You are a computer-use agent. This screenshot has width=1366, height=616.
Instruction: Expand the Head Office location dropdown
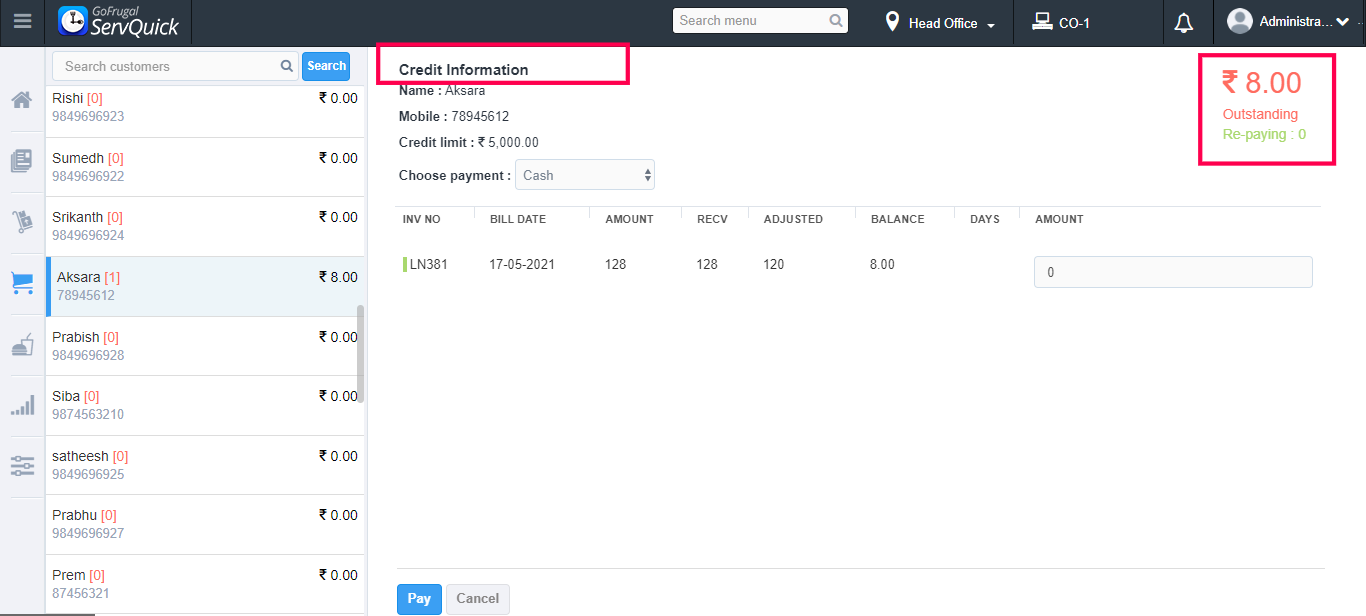(x=940, y=23)
